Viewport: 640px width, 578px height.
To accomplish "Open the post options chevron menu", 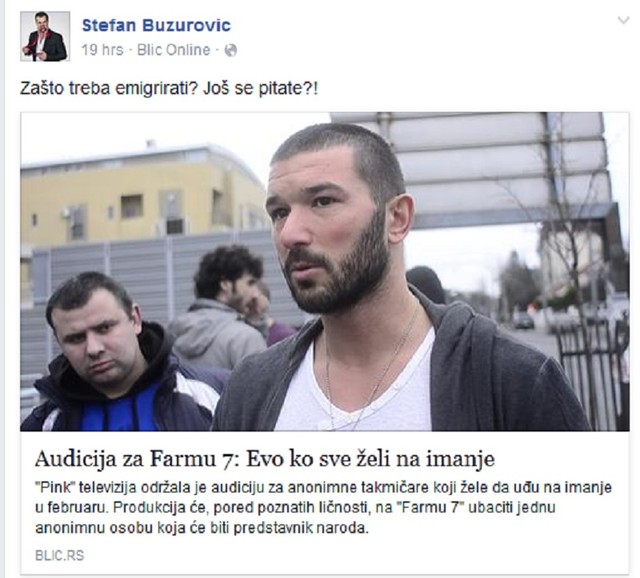I will click(x=623, y=20).
